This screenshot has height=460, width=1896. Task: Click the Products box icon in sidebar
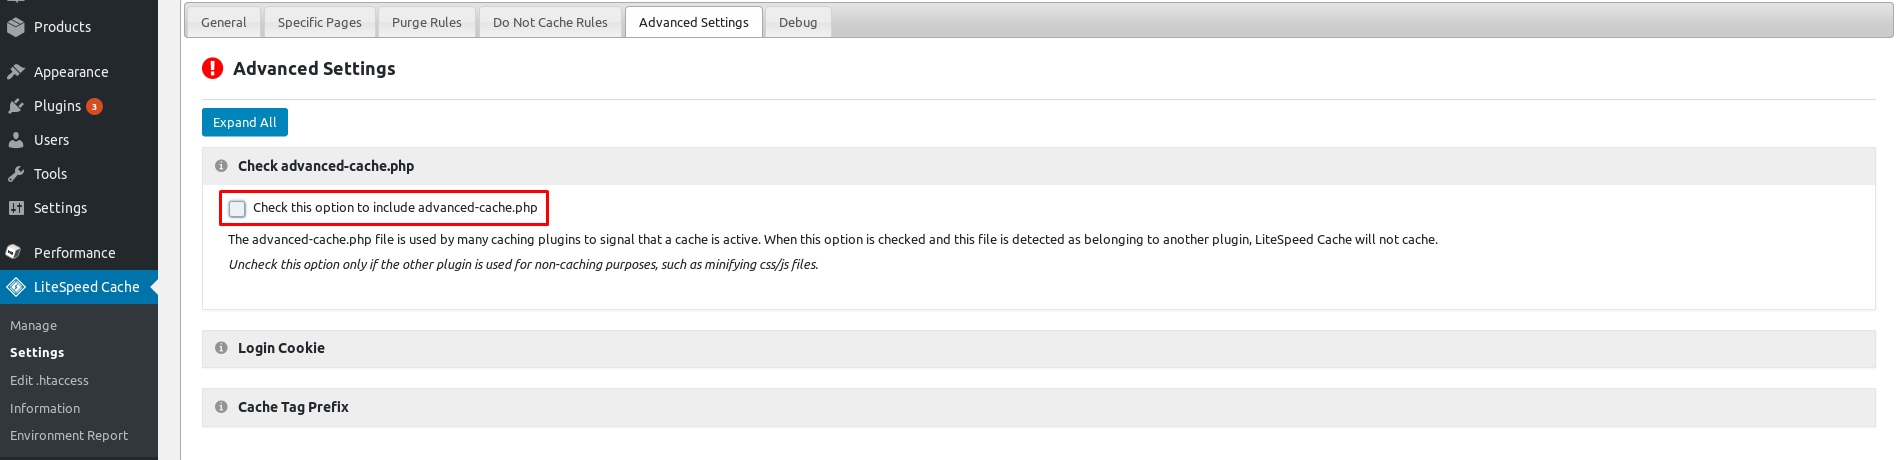pyautogui.click(x=15, y=27)
